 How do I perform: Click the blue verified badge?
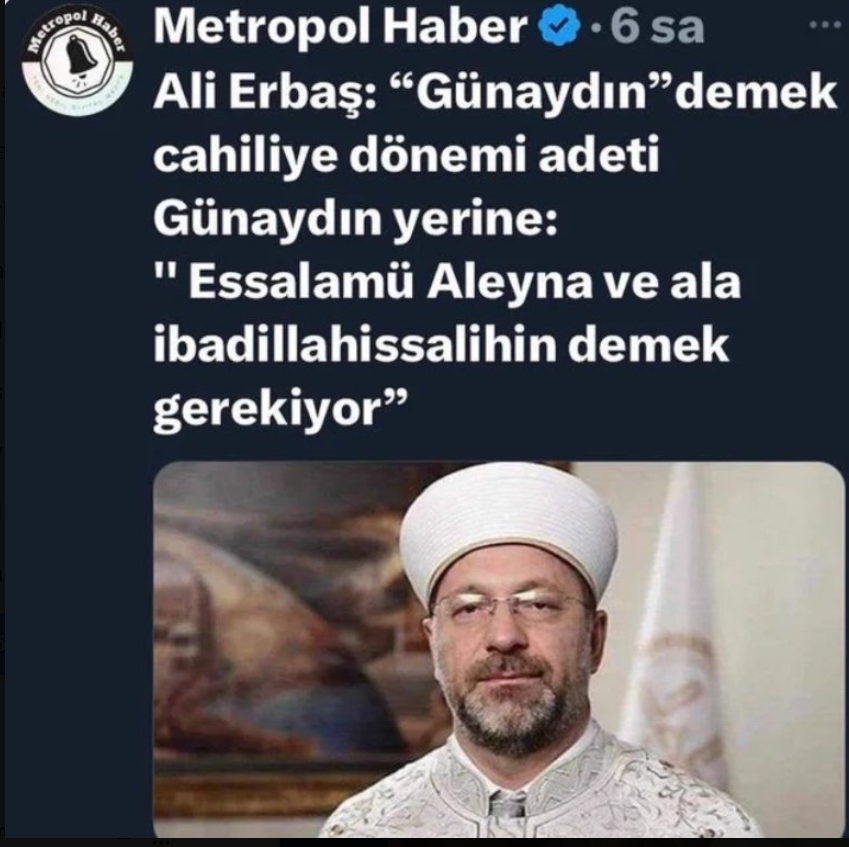click(x=558, y=25)
